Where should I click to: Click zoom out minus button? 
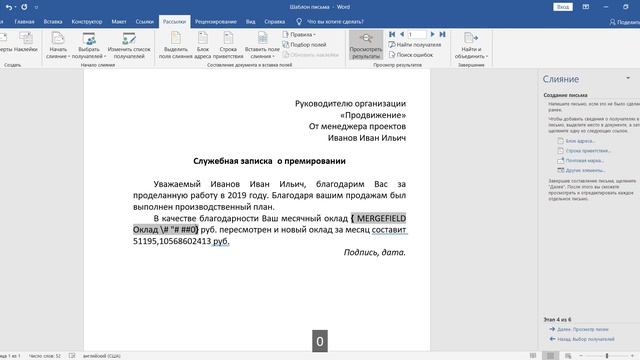pyautogui.click(x=581, y=356)
